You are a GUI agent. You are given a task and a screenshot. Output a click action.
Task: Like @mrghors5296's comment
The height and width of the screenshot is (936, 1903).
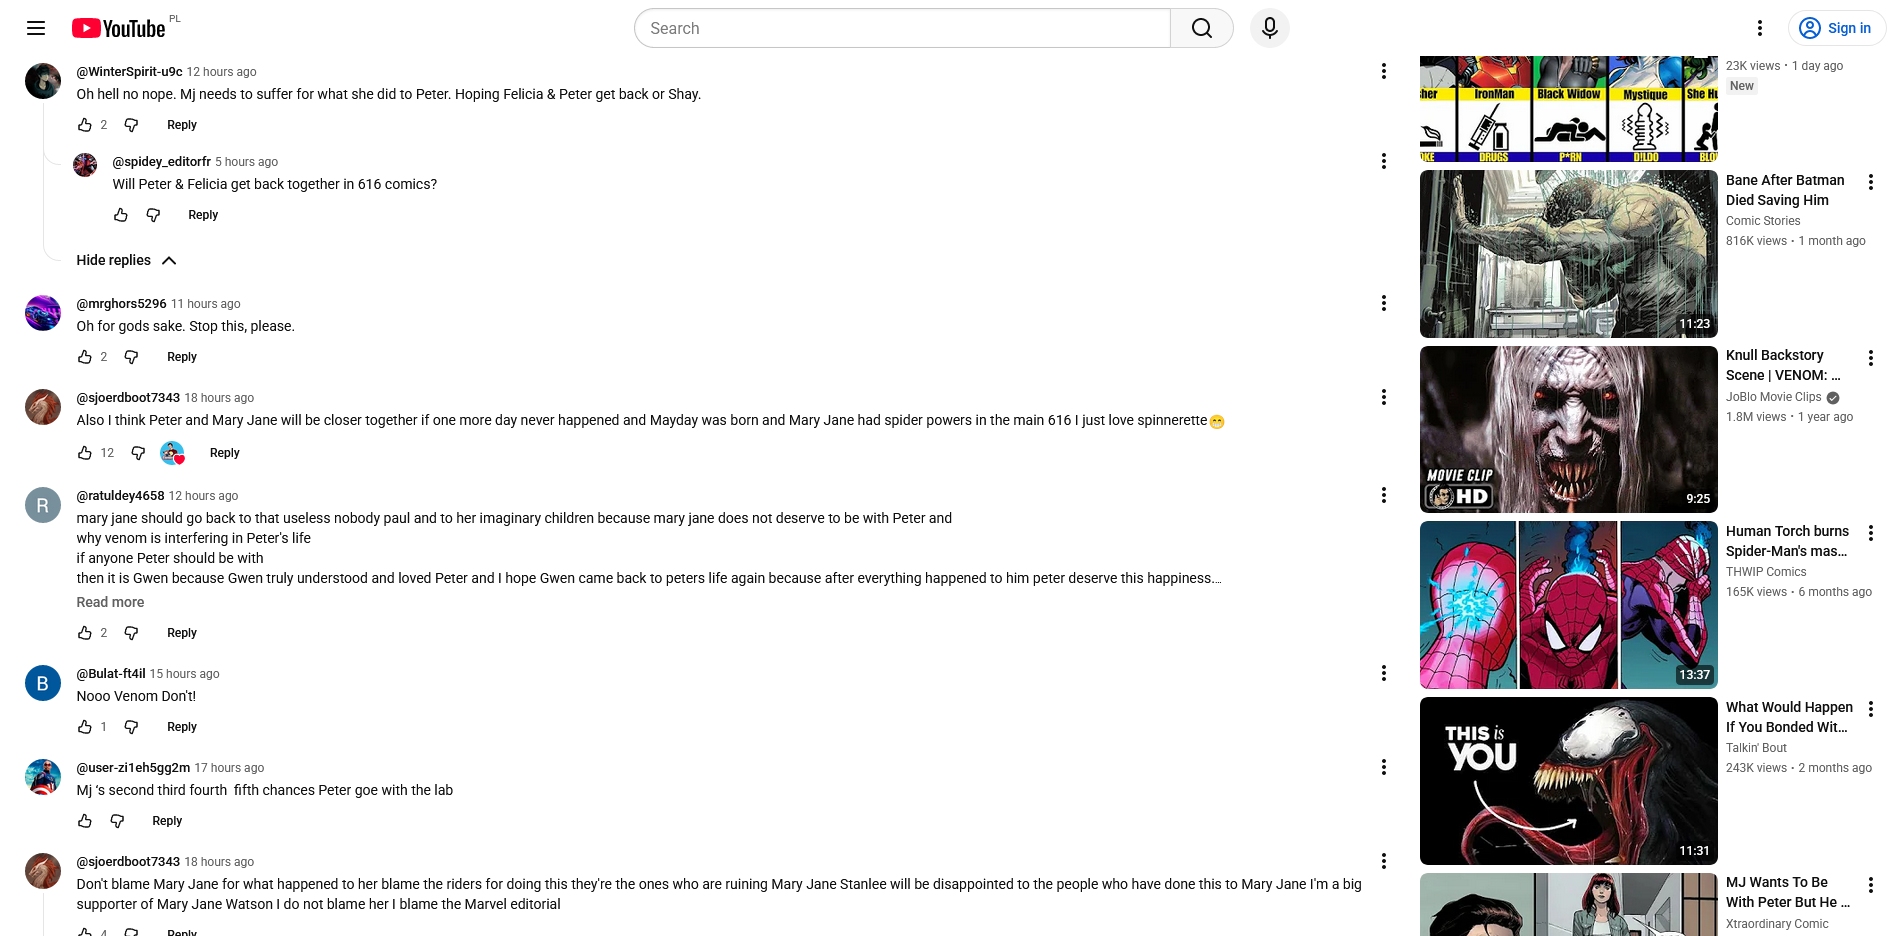tap(85, 357)
